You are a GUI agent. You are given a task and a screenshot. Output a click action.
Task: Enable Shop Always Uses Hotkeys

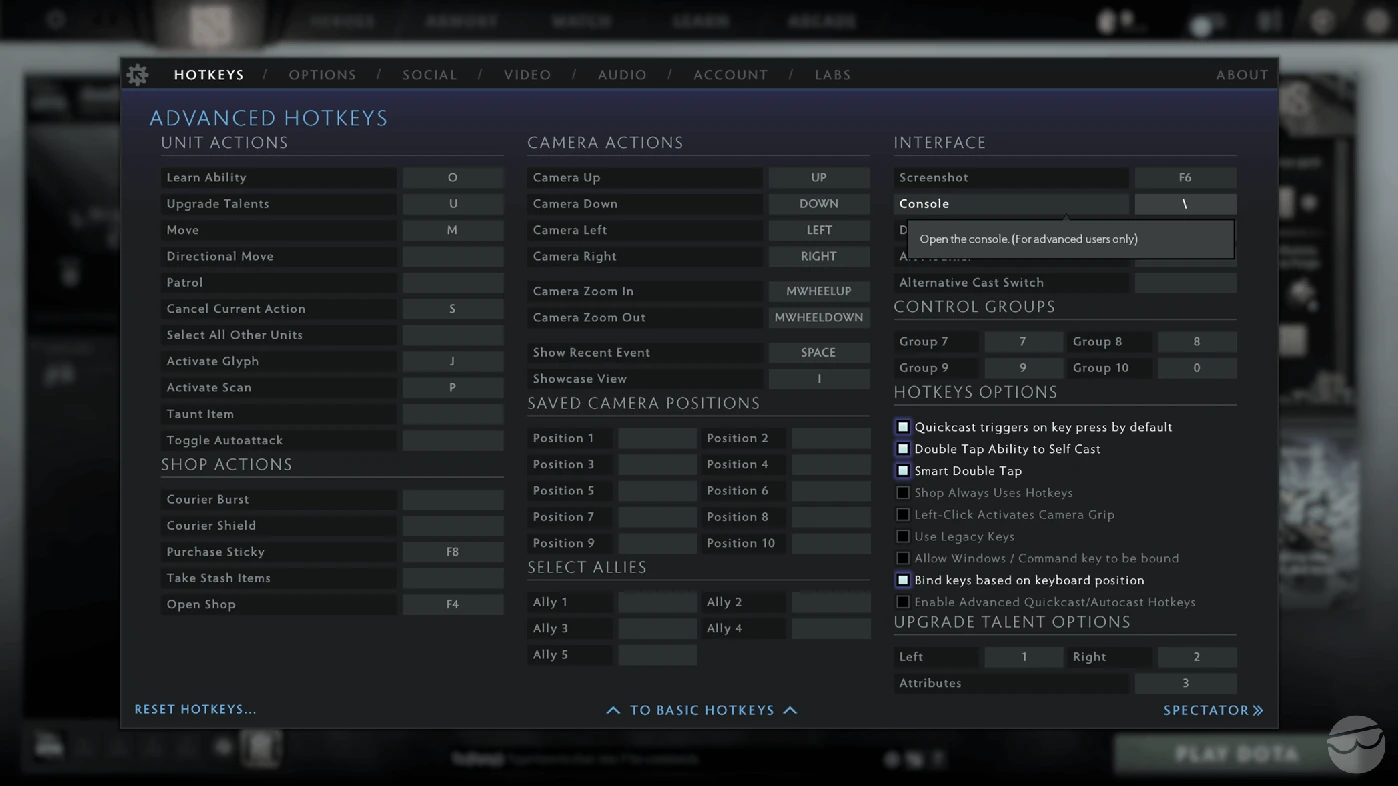(x=903, y=493)
